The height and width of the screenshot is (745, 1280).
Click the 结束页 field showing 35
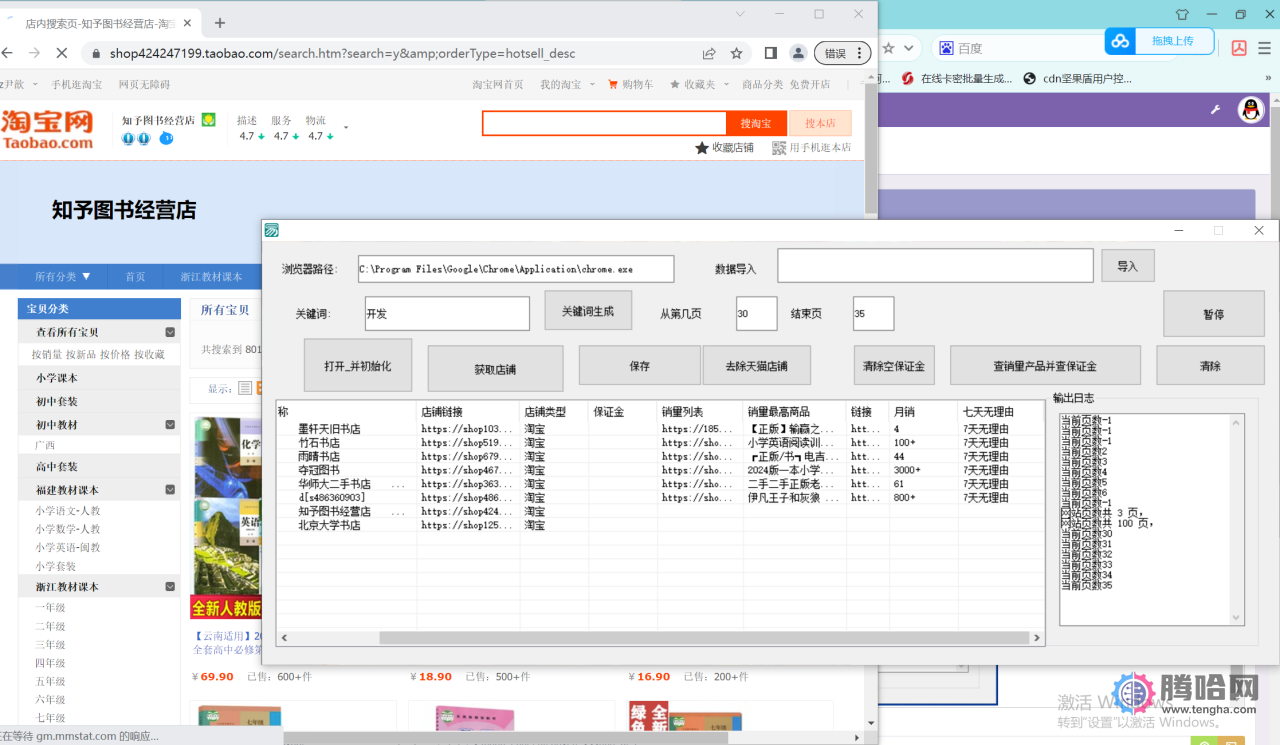pyautogui.click(x=873, y=313)
